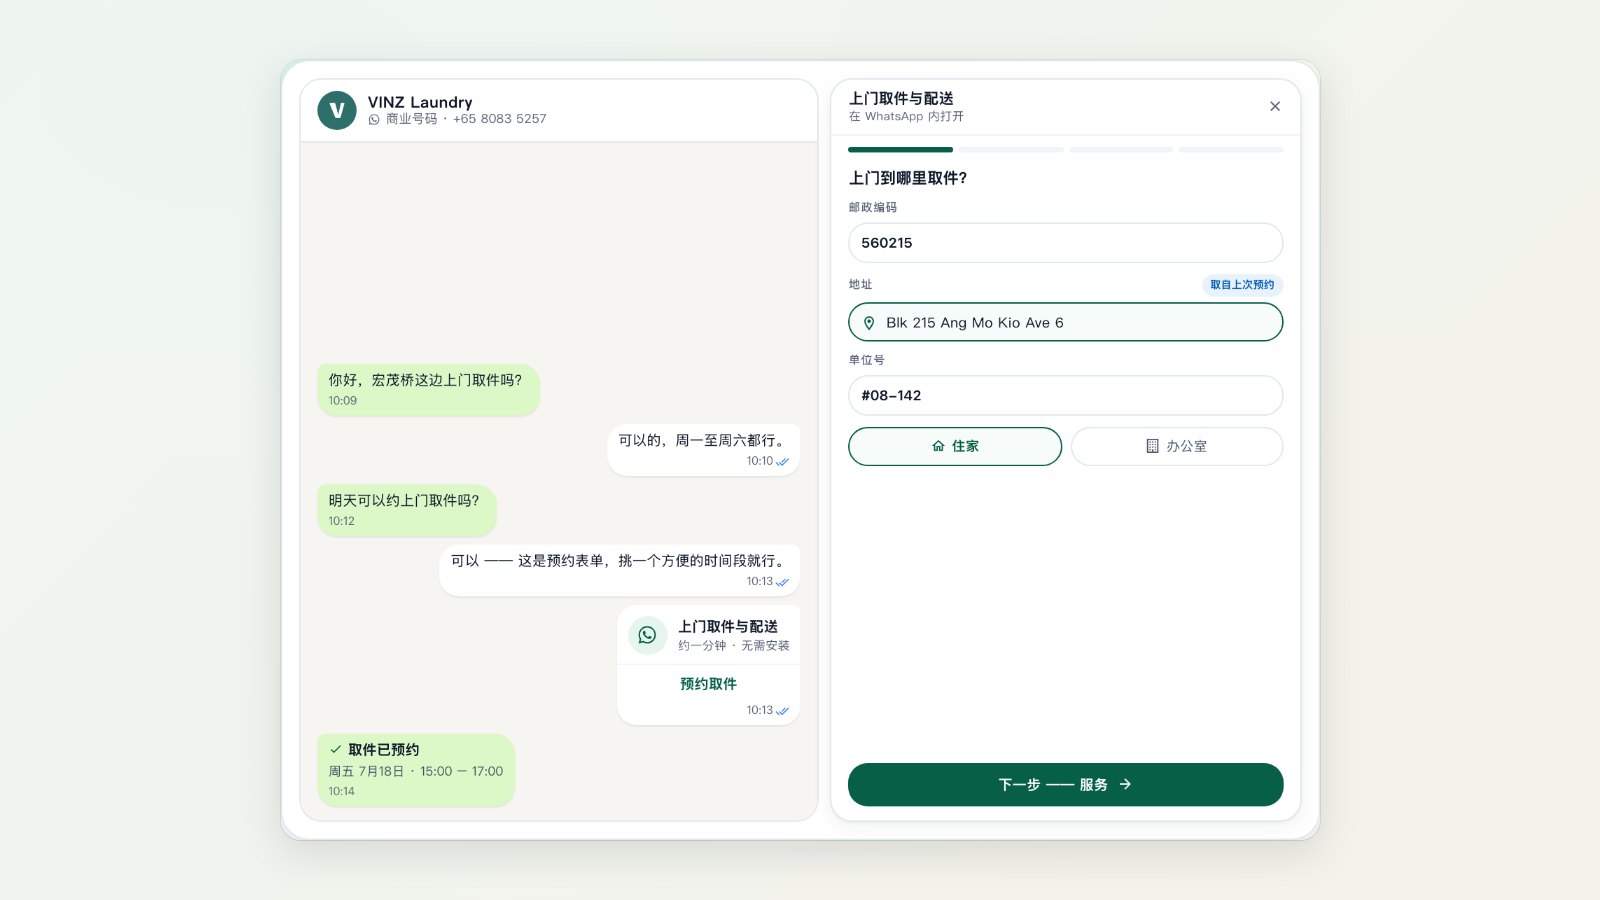Click the WhatsApp business account icon in header
This screenshot has height=900, width=1600.
click(x=374, y=119)
